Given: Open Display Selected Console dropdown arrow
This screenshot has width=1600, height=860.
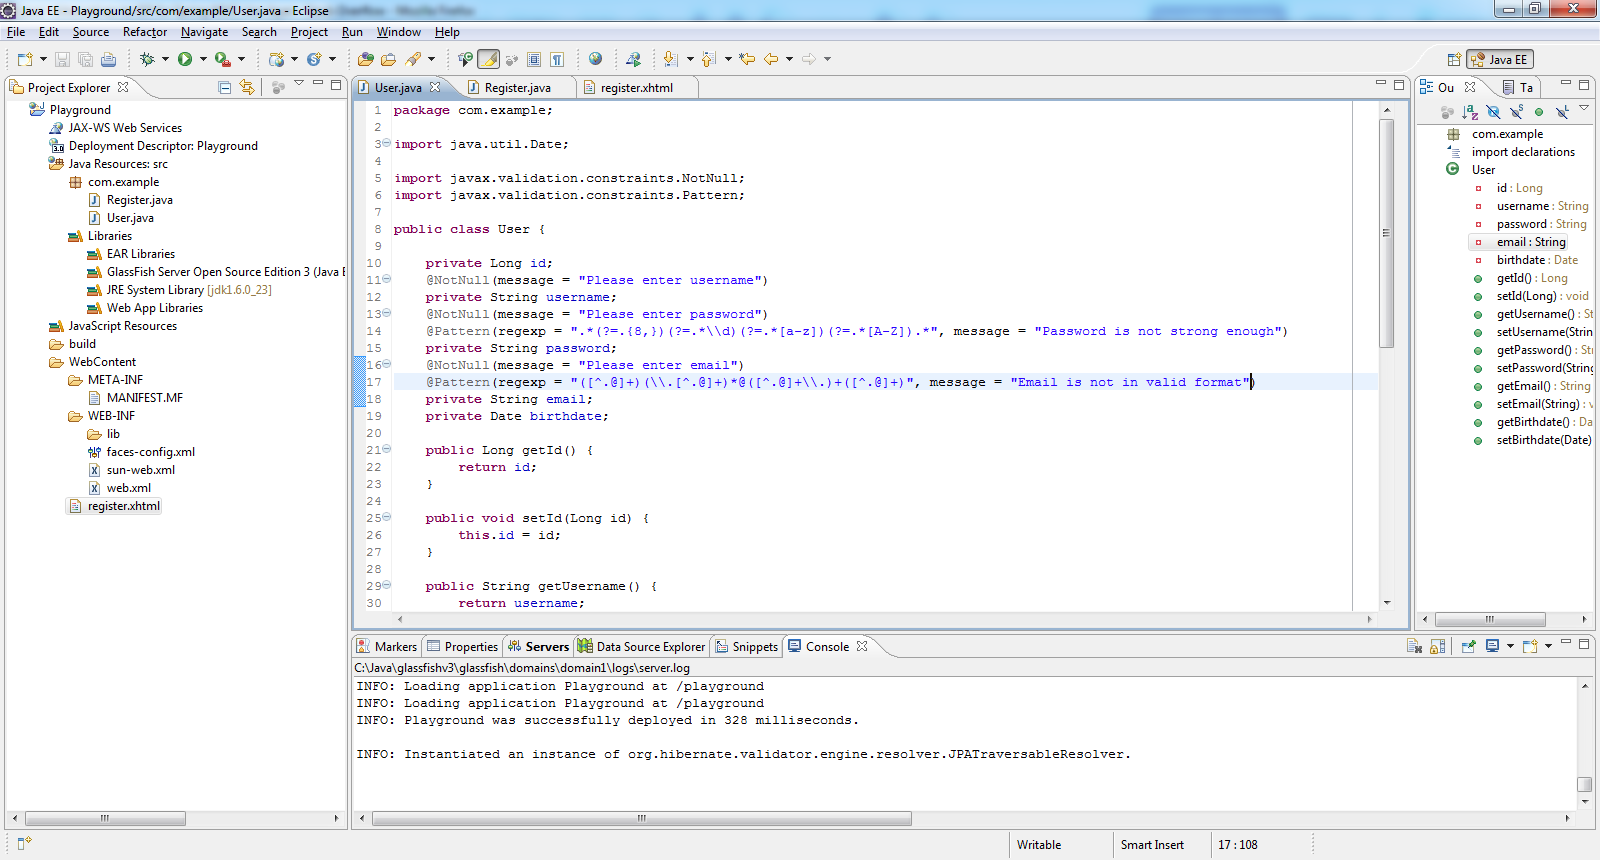Looking at the screenshot, I should click(1510, 646).
